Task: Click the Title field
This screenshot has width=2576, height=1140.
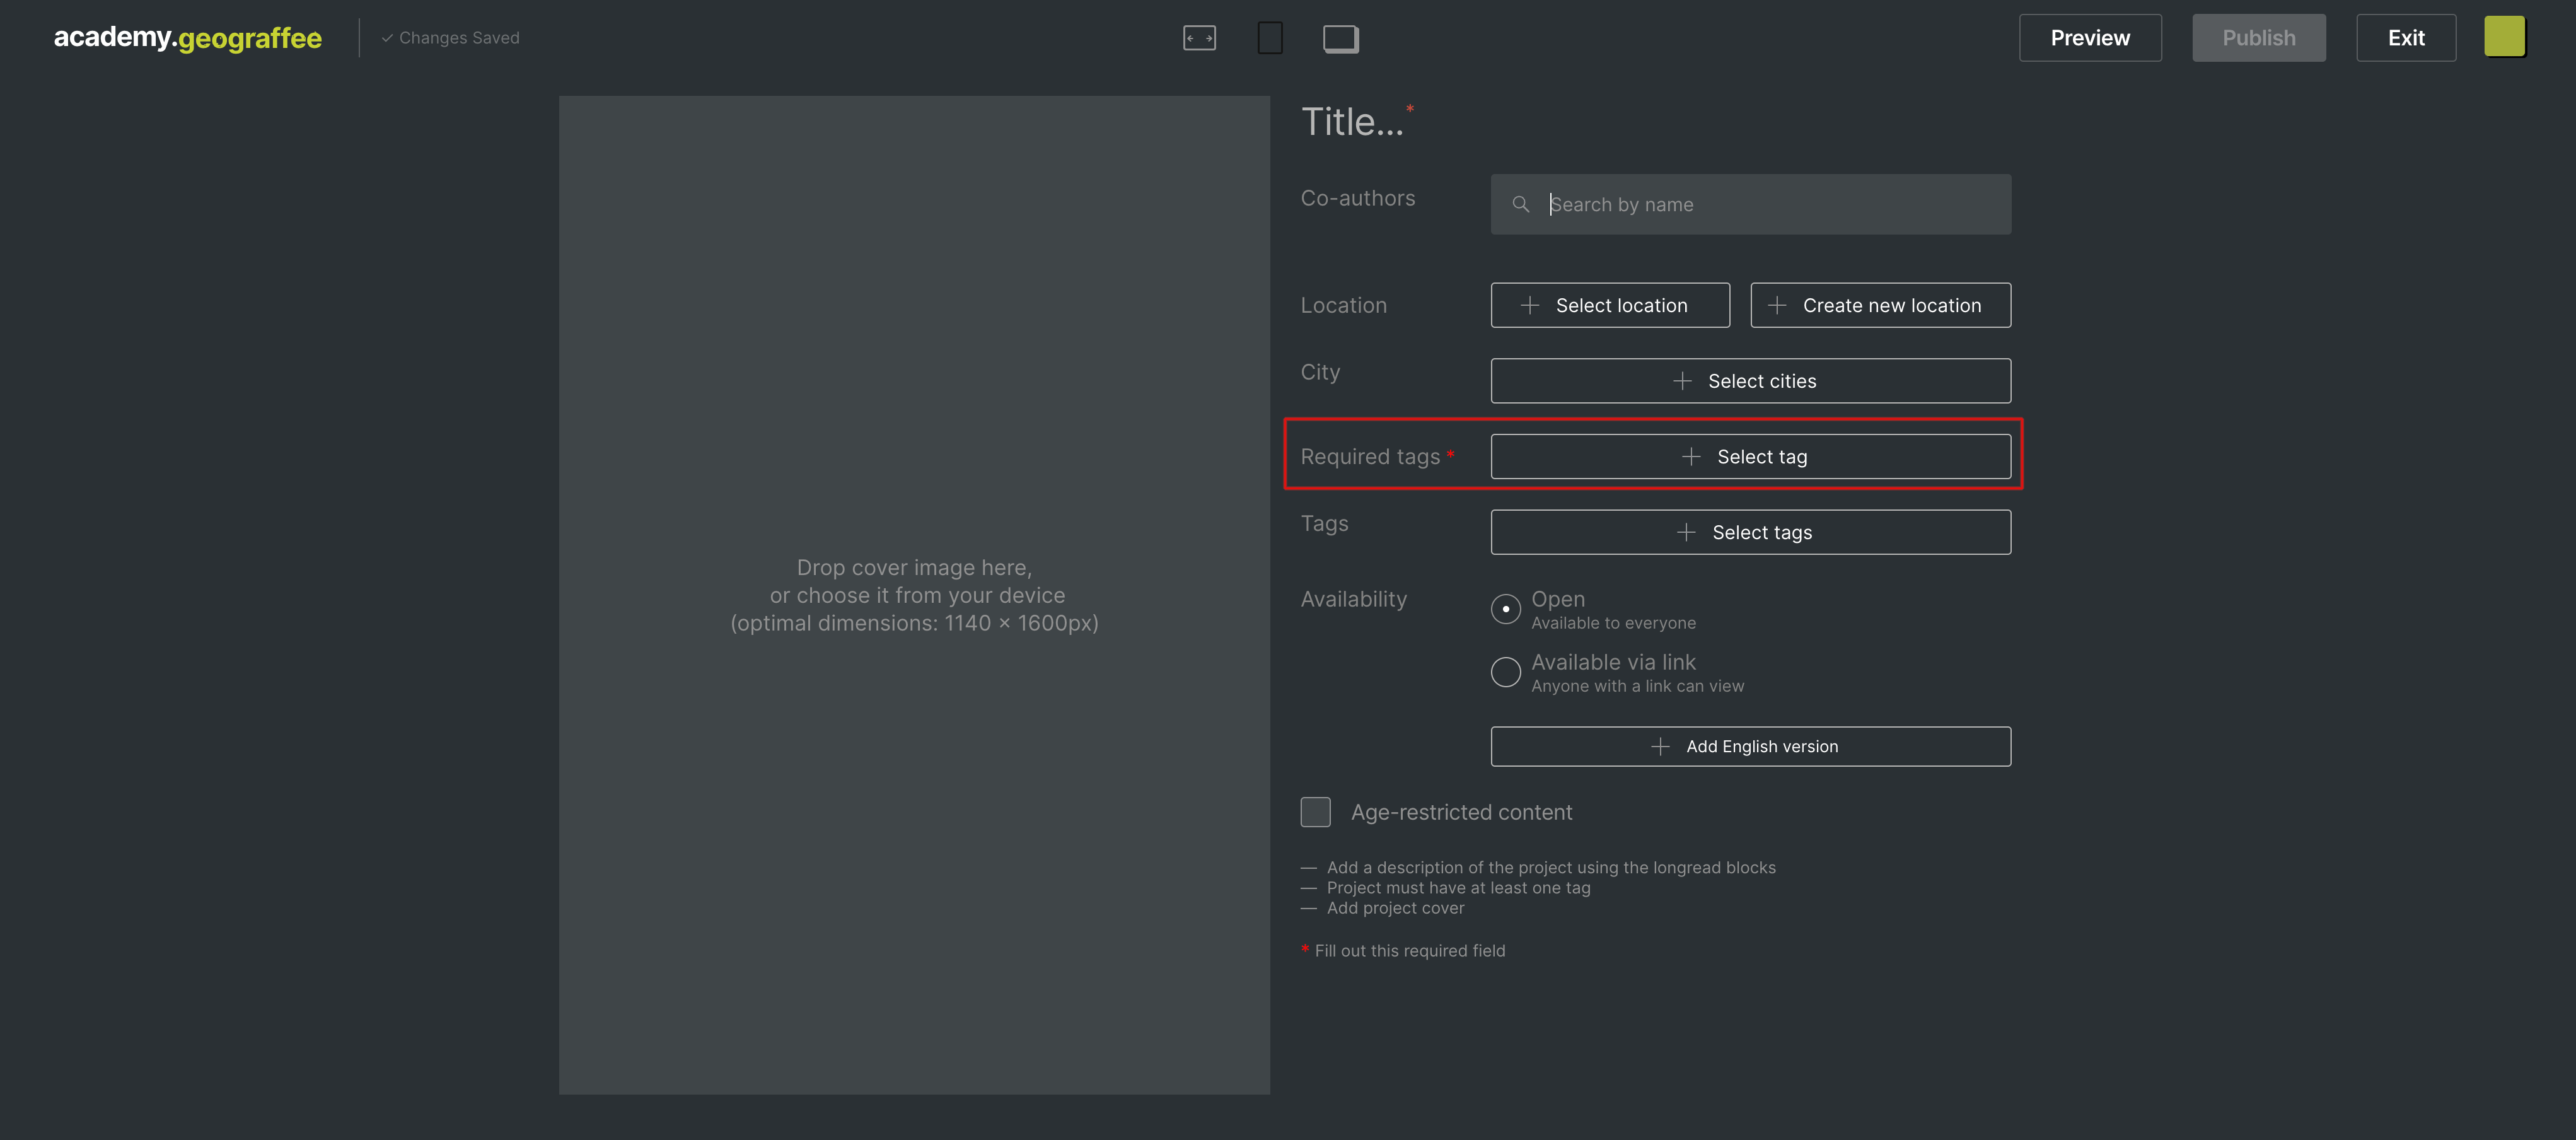Action: tap(1352, 122)
